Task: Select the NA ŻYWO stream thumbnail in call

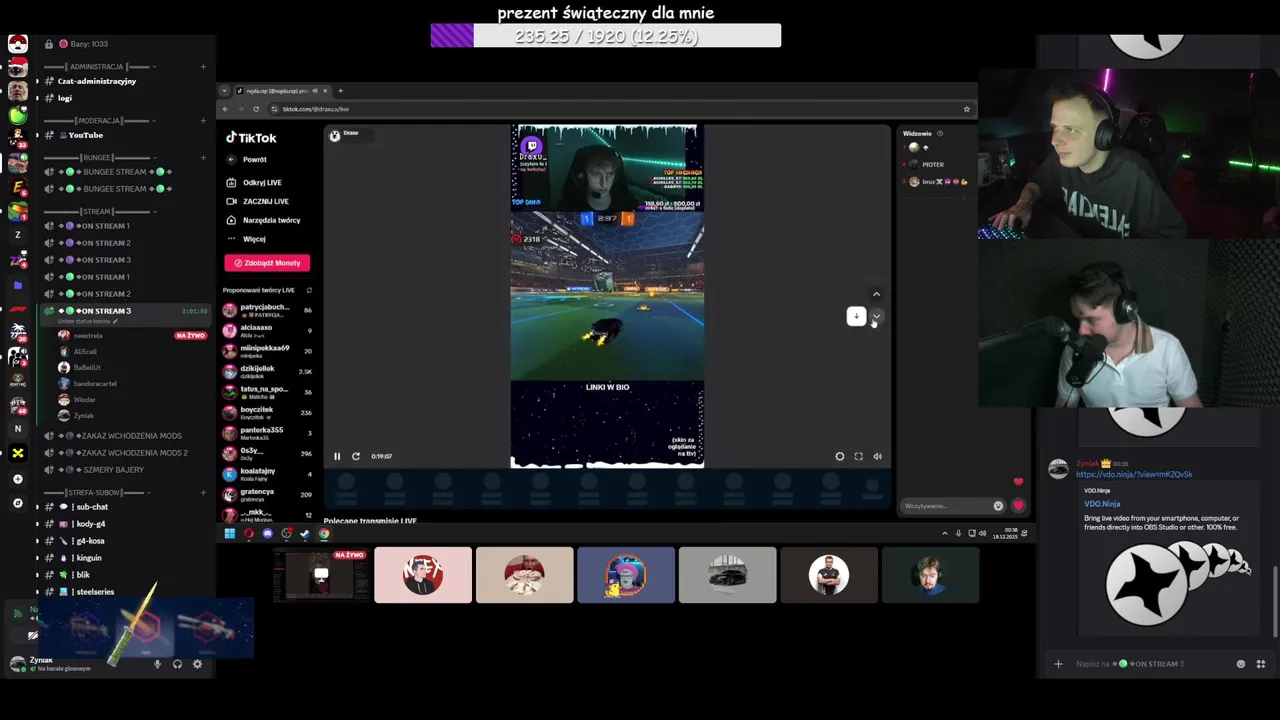Action: point(321,575)
